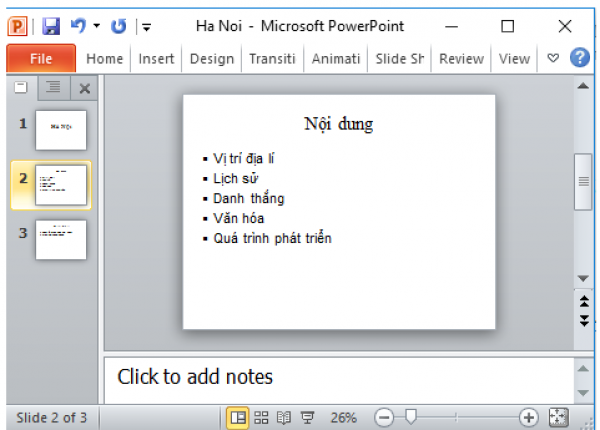Image resolution: width=600 pixels, height=430 pixels.
Task: Open the File tab
Action: tap(41, 58)
